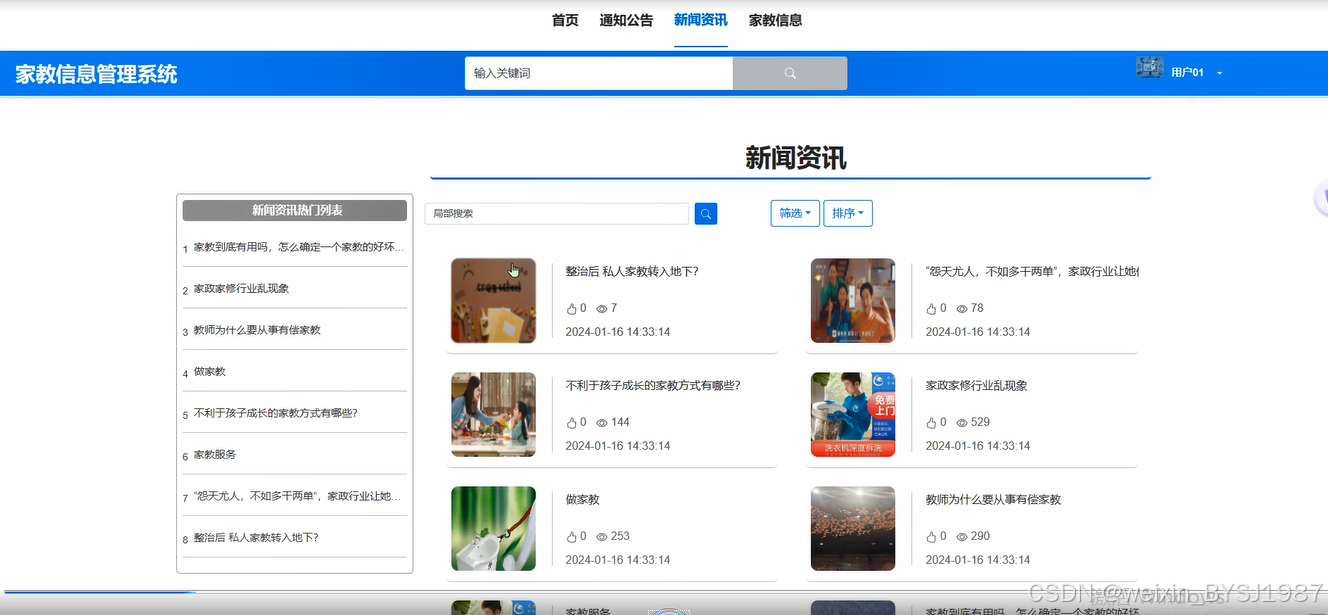Like the card article 教师为什么要从事有偿家教
This screenshot has height=615, width=1328.
click(931, 537)
